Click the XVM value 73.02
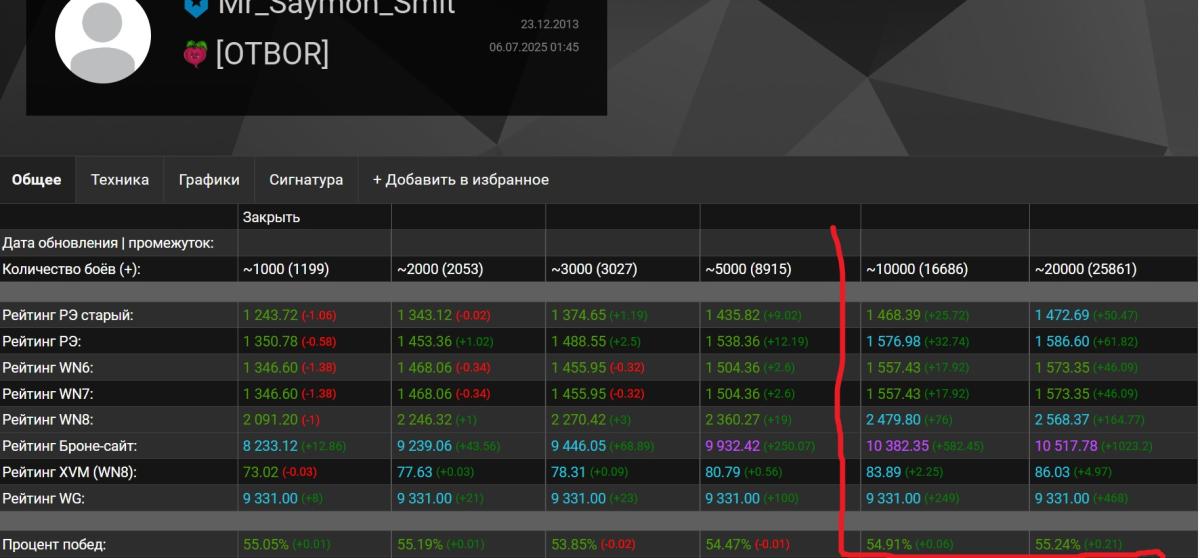1200x558 pixels. 260,471
